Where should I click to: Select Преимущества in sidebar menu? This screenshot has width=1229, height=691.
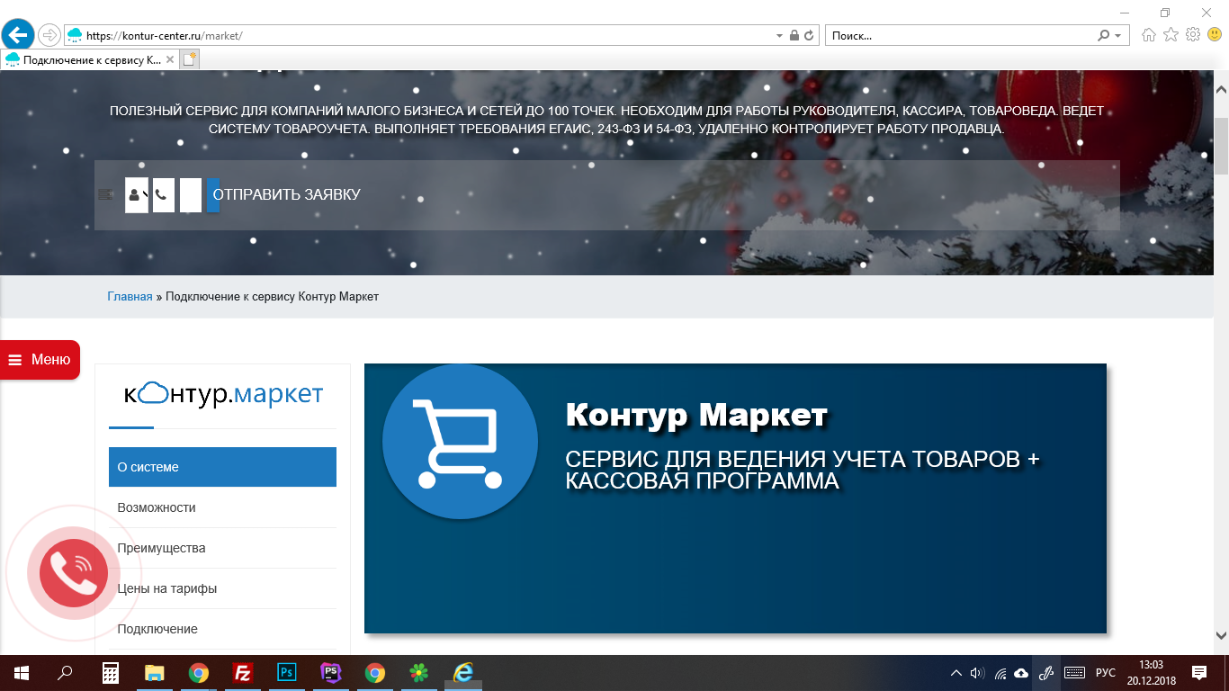222,548
